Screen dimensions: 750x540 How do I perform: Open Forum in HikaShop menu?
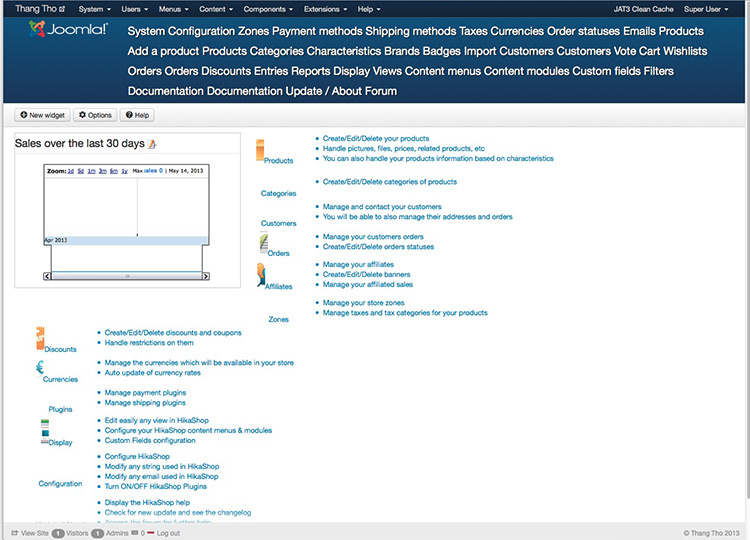[x=381, y=91]
